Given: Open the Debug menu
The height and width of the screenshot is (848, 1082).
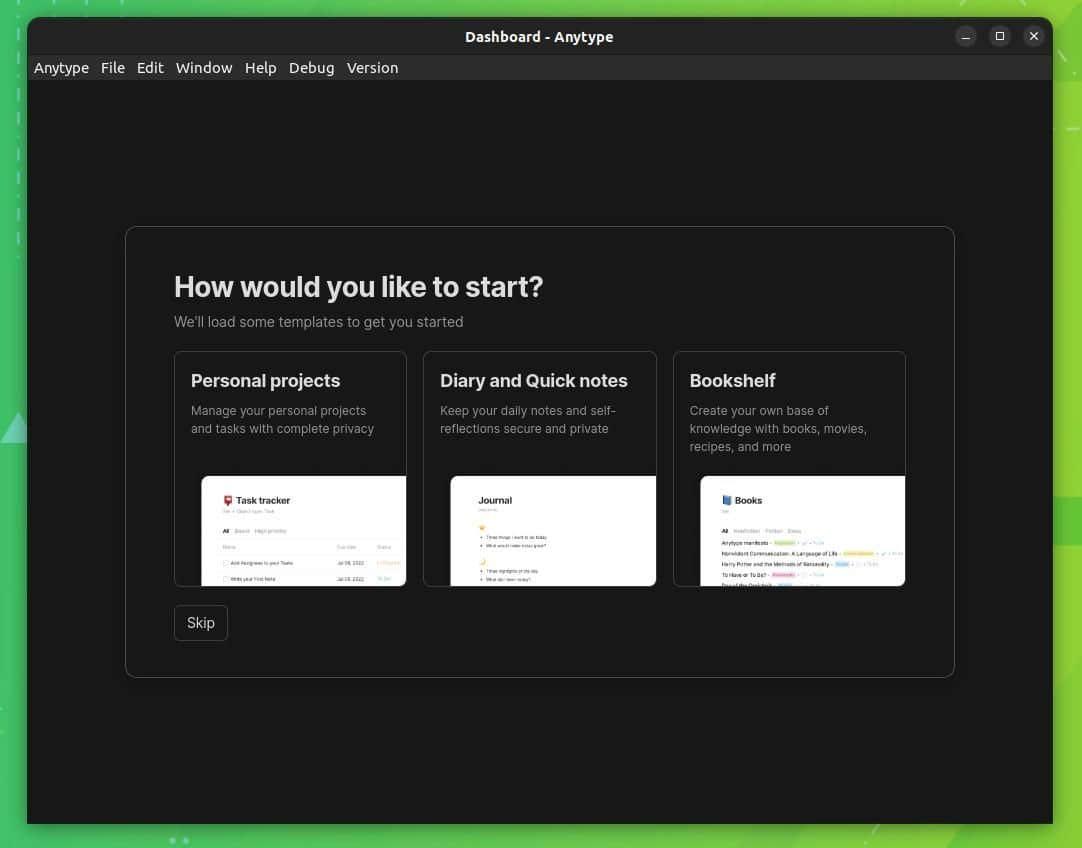Looking at the screenshot, I should coord(311,68).
